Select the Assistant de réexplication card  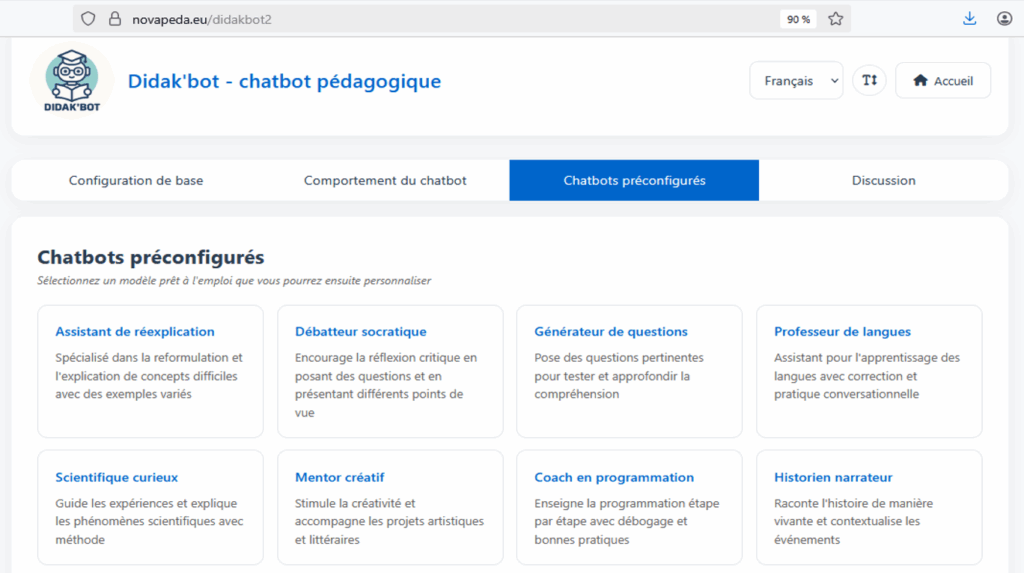click(150, 371)
